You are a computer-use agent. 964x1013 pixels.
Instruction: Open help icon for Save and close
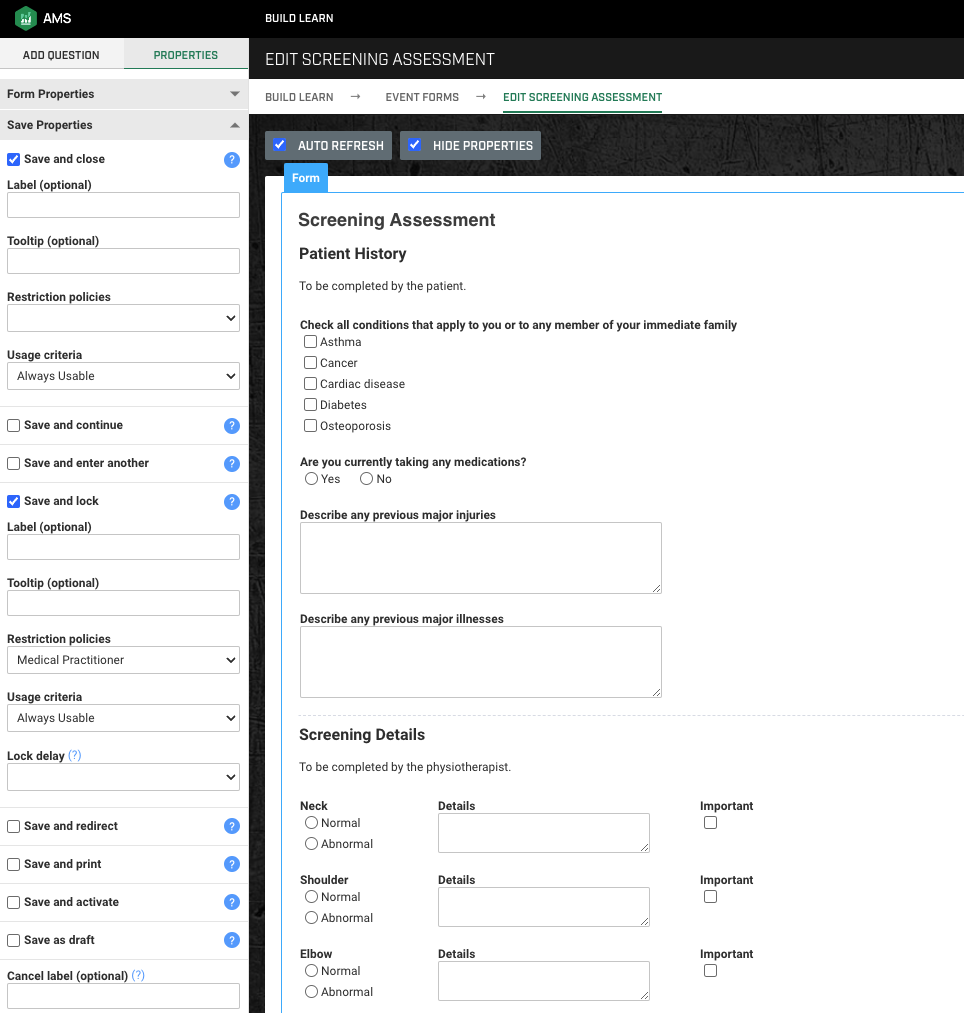click(x=232, y=160)
